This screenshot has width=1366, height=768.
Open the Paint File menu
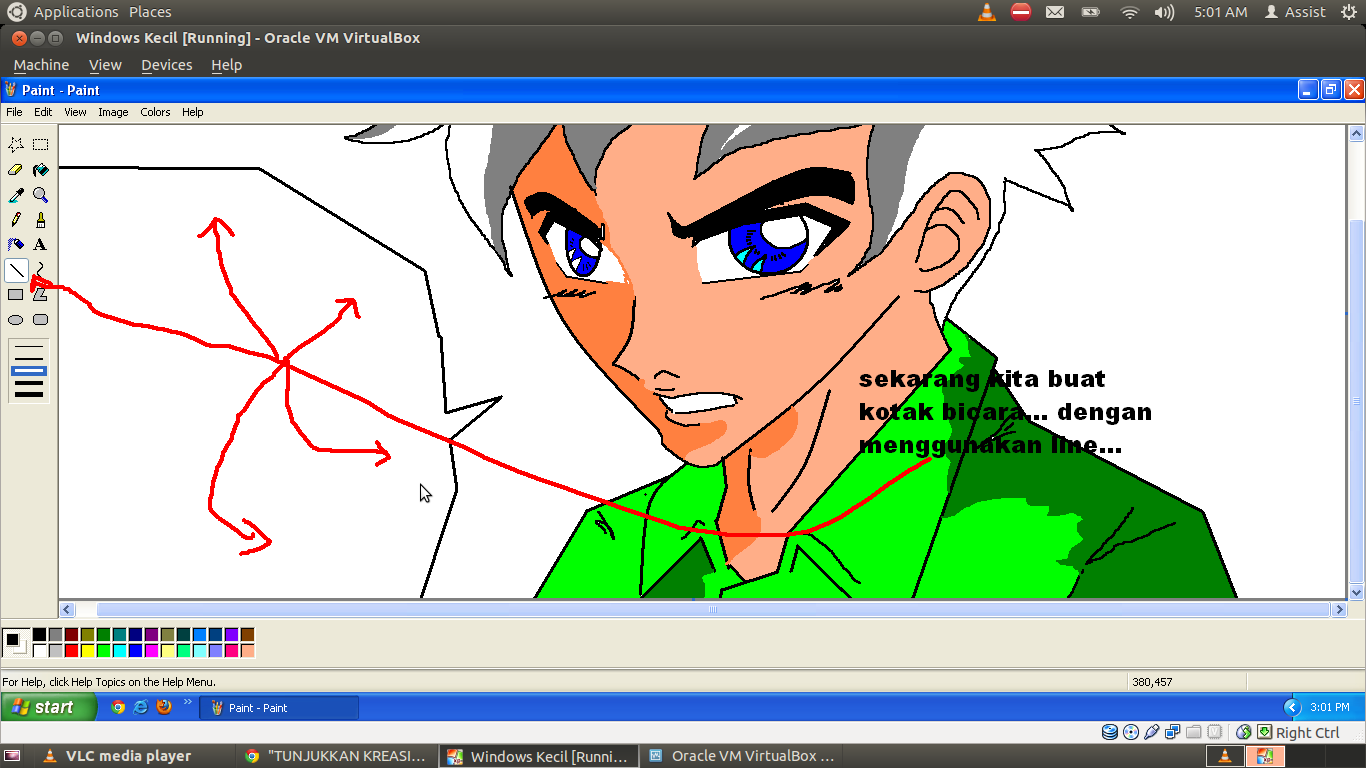click(x=14, y=112)
